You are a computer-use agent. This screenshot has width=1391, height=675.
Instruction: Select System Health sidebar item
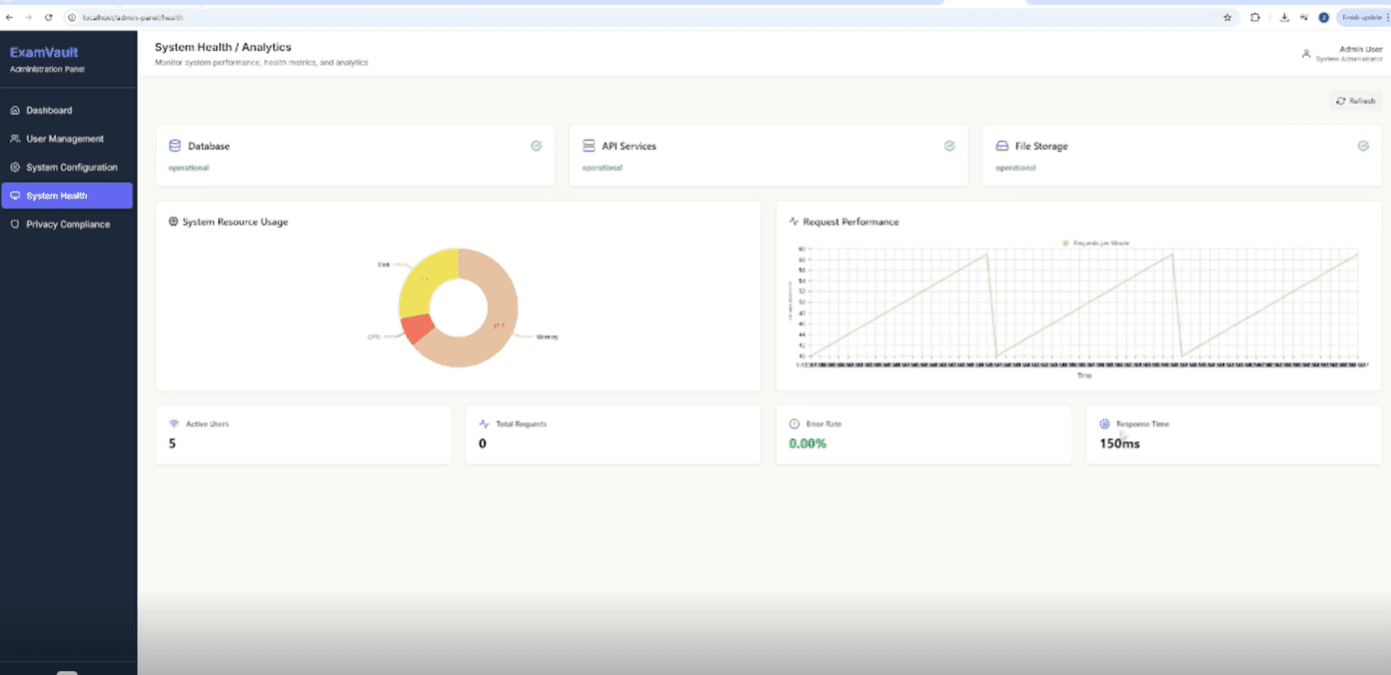tap(67, 196)
